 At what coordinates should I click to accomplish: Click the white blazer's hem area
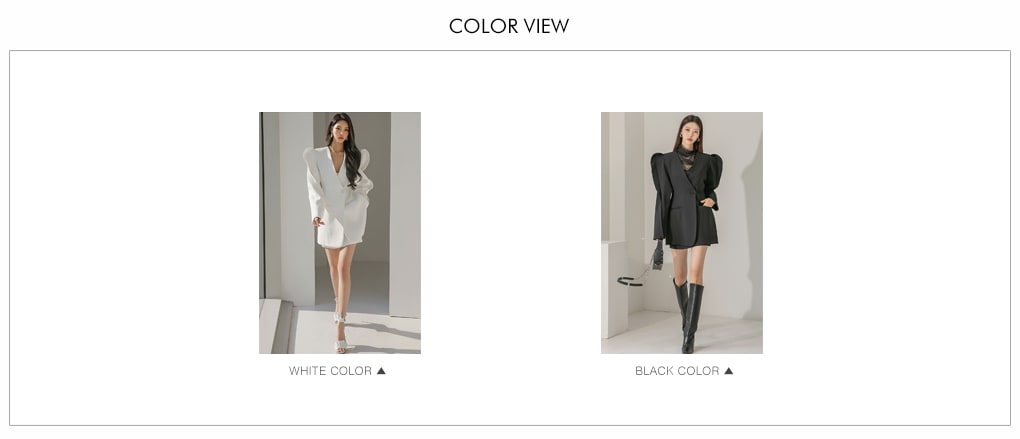pyautogui.click(x=340, y=241)
